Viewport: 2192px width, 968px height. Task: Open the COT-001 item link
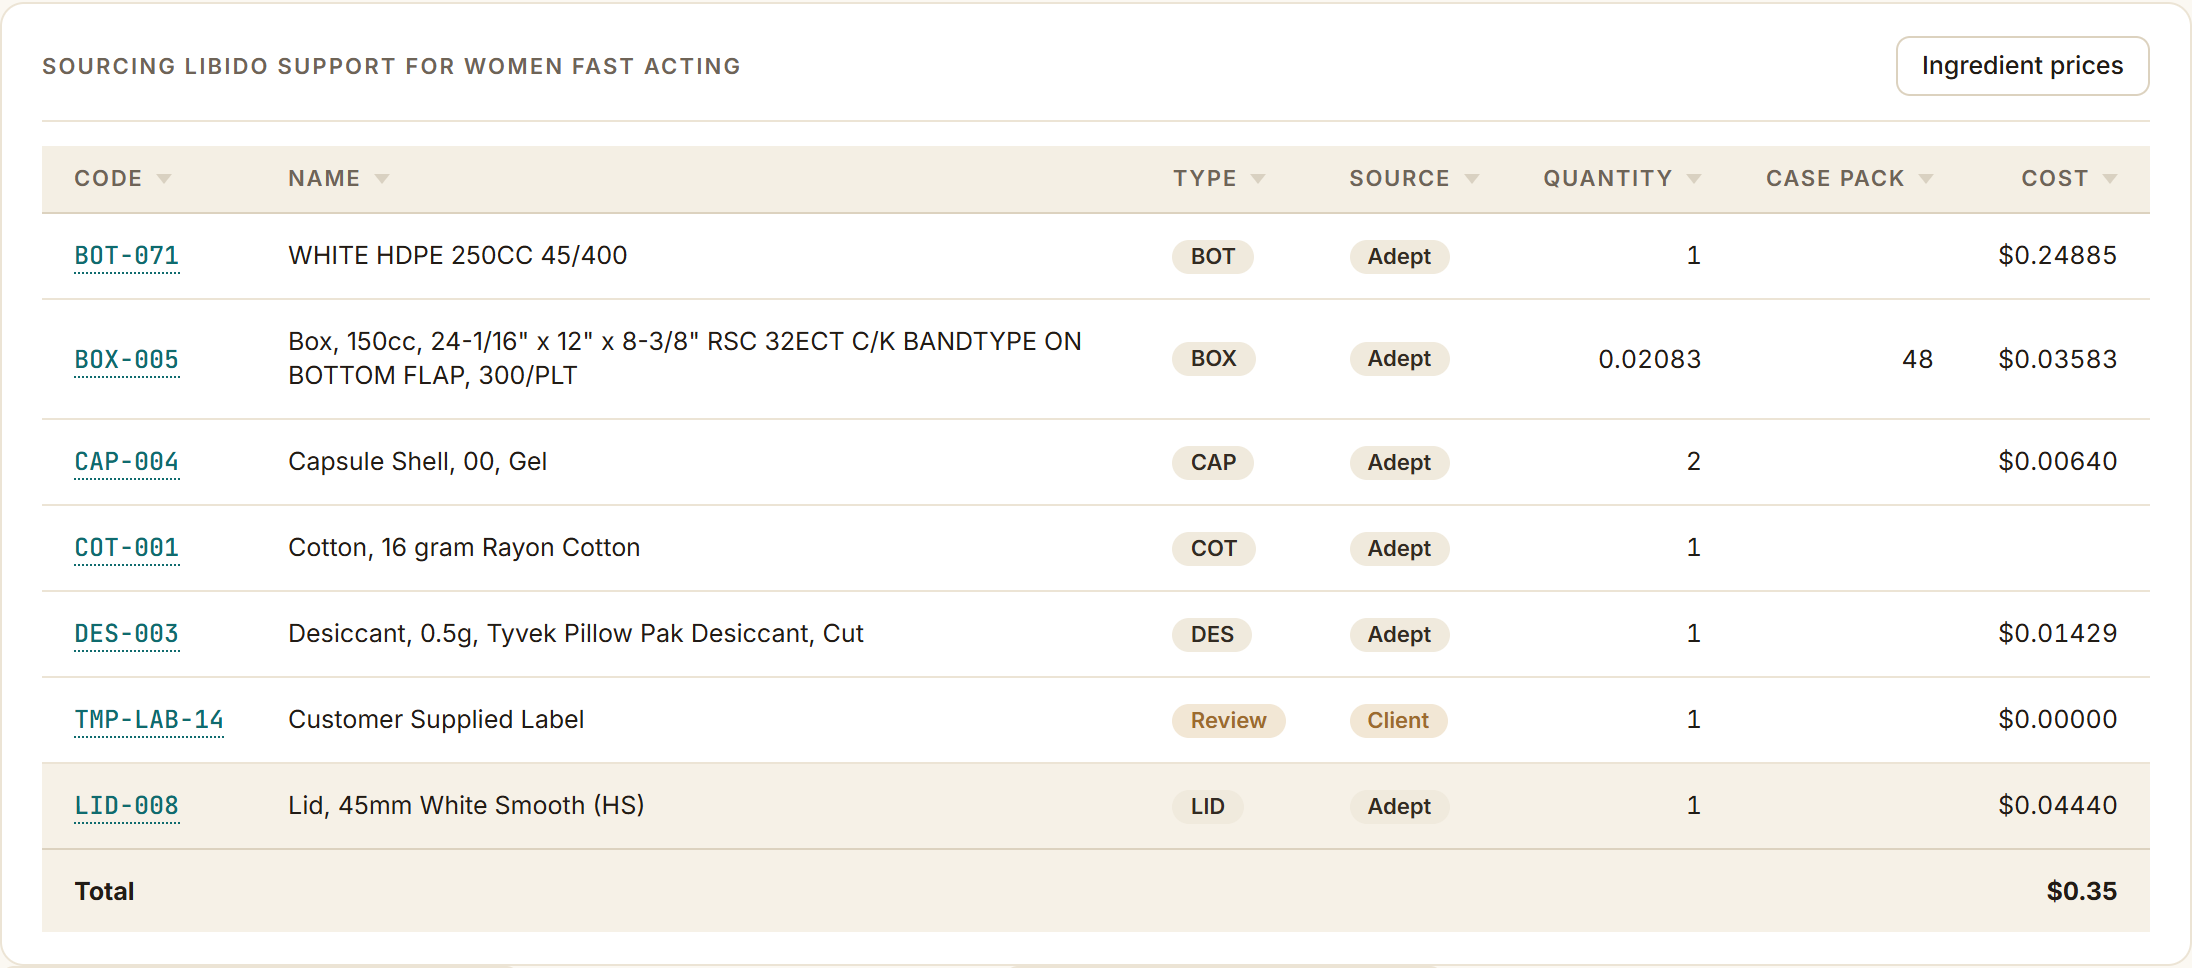(x=127, y=548)
